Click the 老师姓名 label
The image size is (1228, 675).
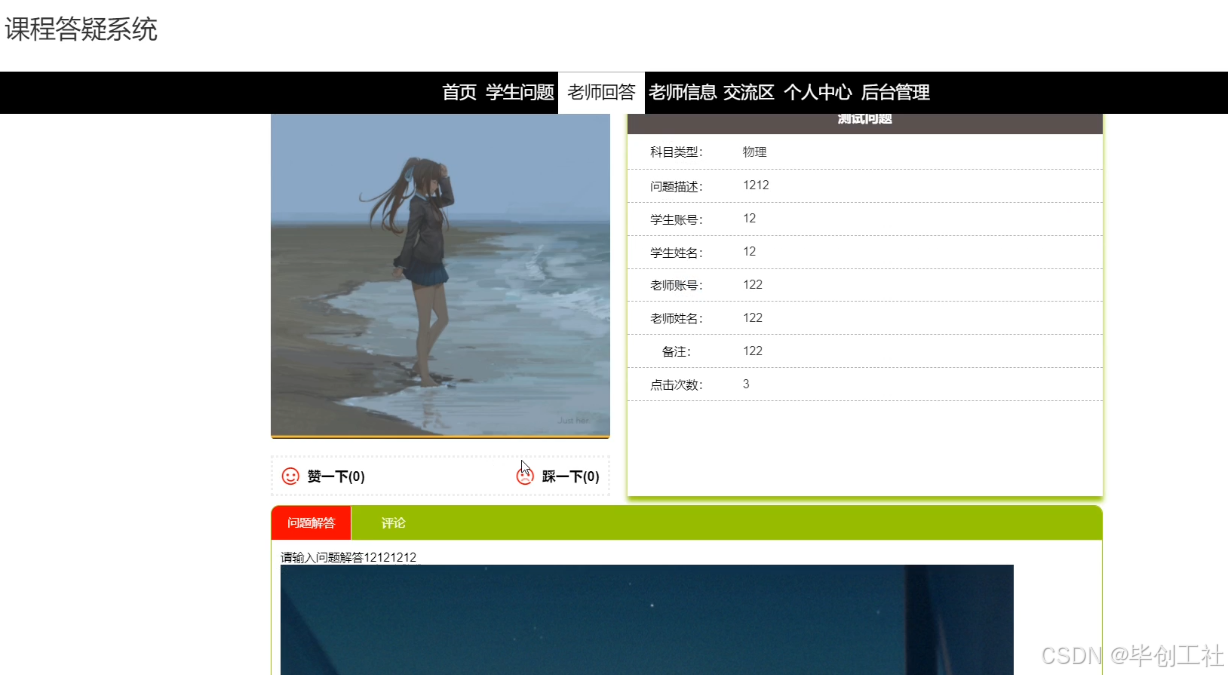(x=677, y=318)
